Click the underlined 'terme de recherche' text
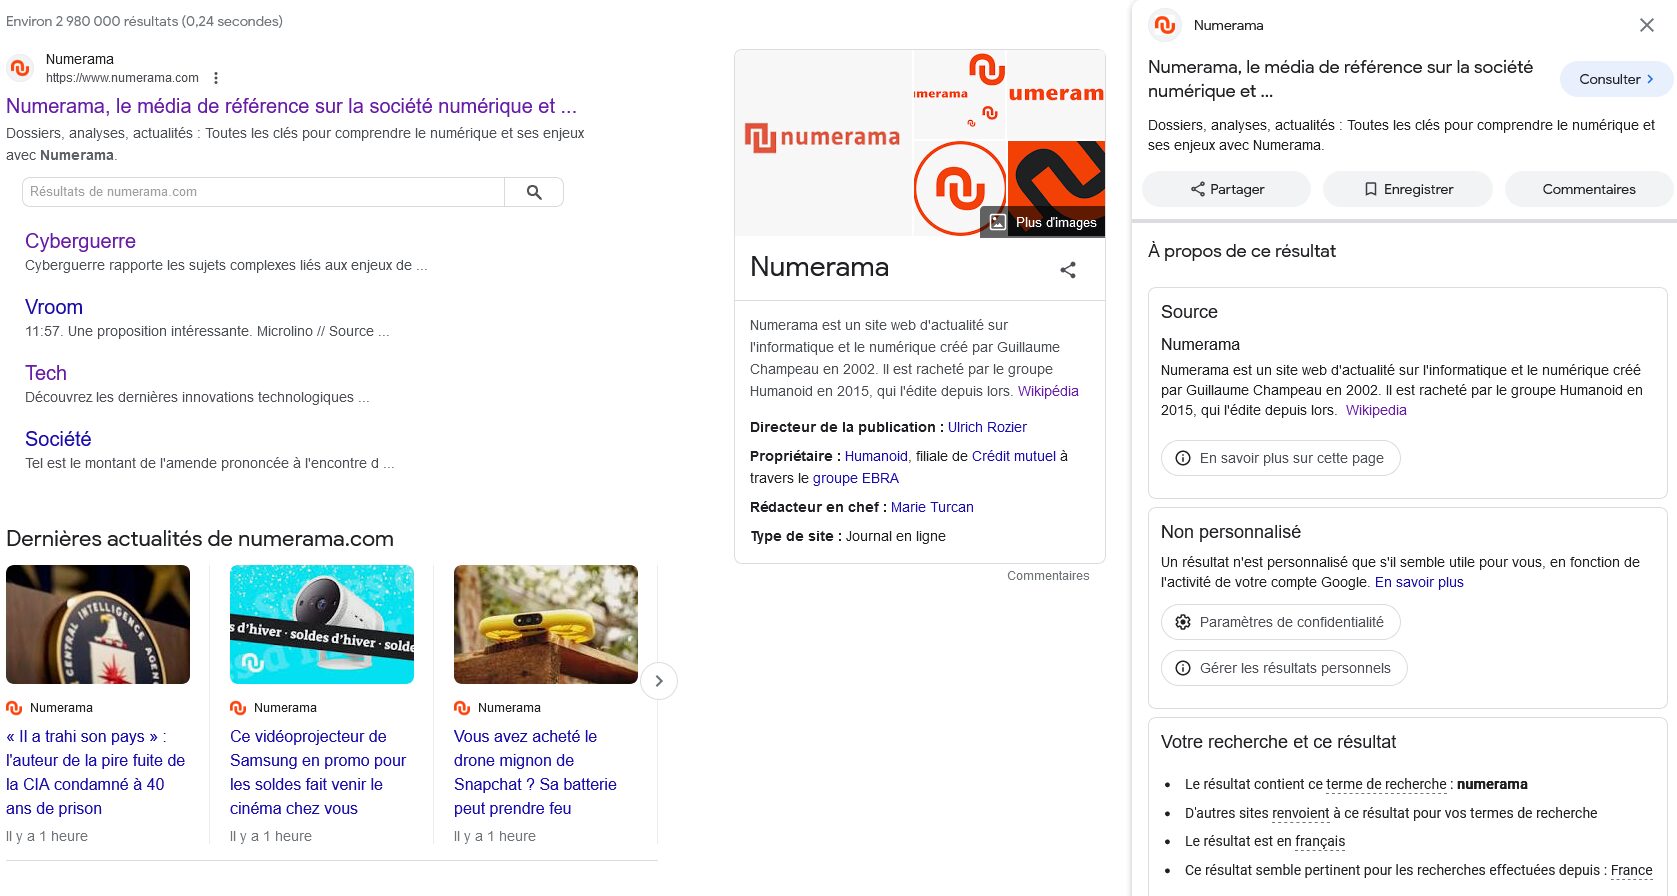 1386,785
